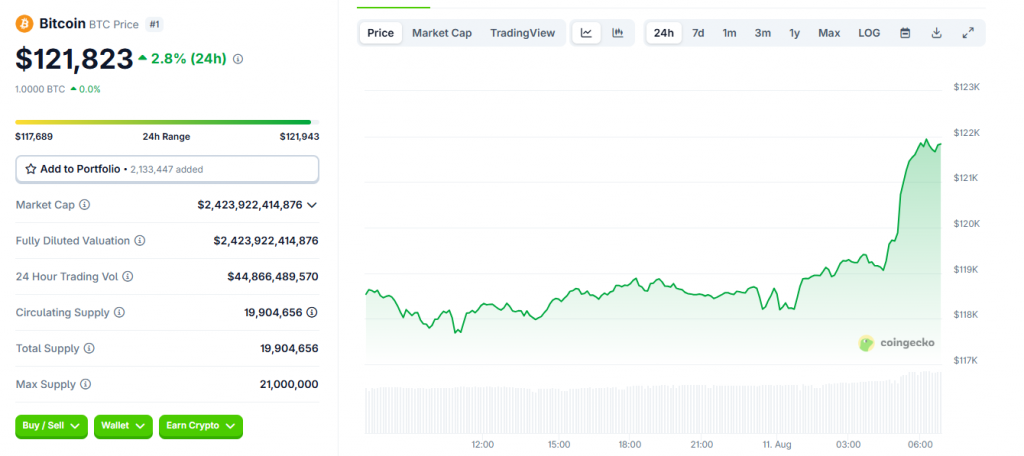Viewport: 1024px width, 456px height.
Task: Open Circulating Supply label info icon
Action: pyautogui.click(x=119, y=312)
